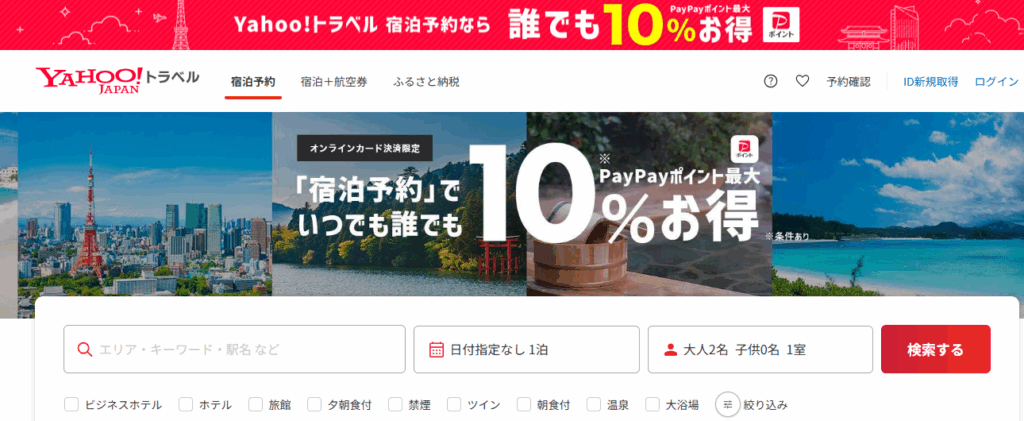
Task: Click the help question mark icon
Action: click(771, 82)
